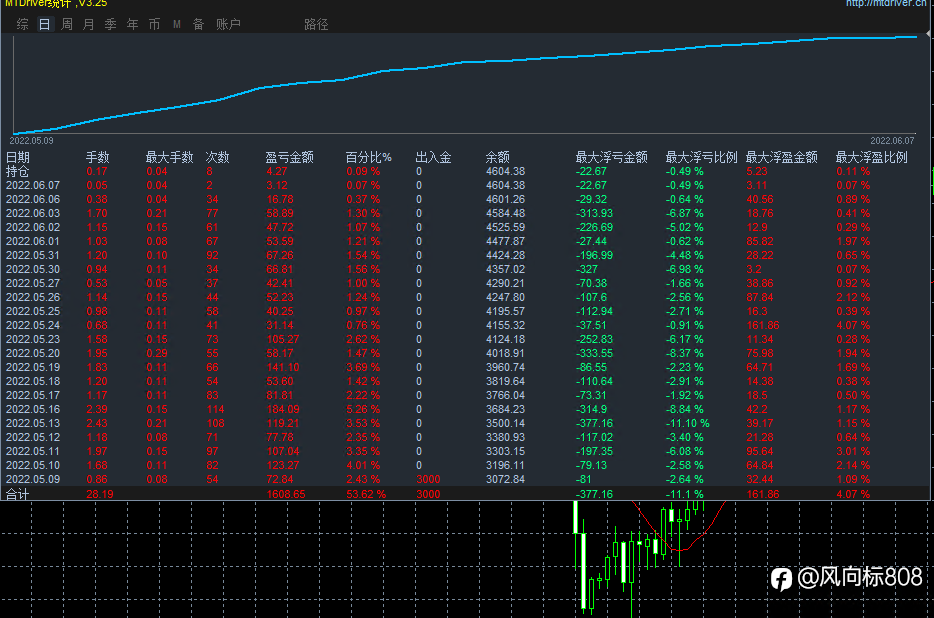Image resolution: width=934 pixels, height=618 pixels.
Task: Click balance 4604.38 in the 持仓 row
Action: click(505, 172)
